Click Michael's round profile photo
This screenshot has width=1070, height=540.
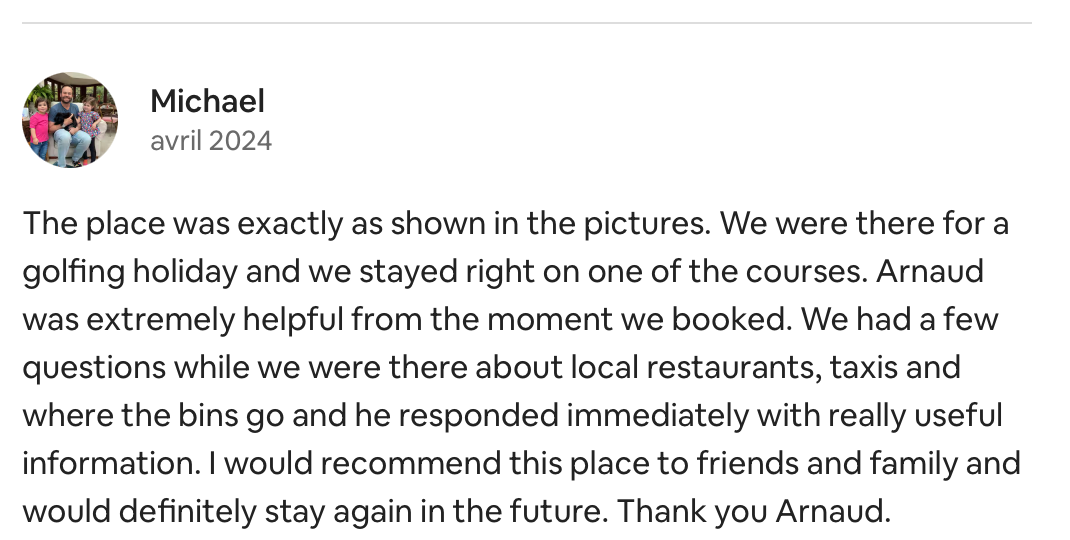point(70,120)
